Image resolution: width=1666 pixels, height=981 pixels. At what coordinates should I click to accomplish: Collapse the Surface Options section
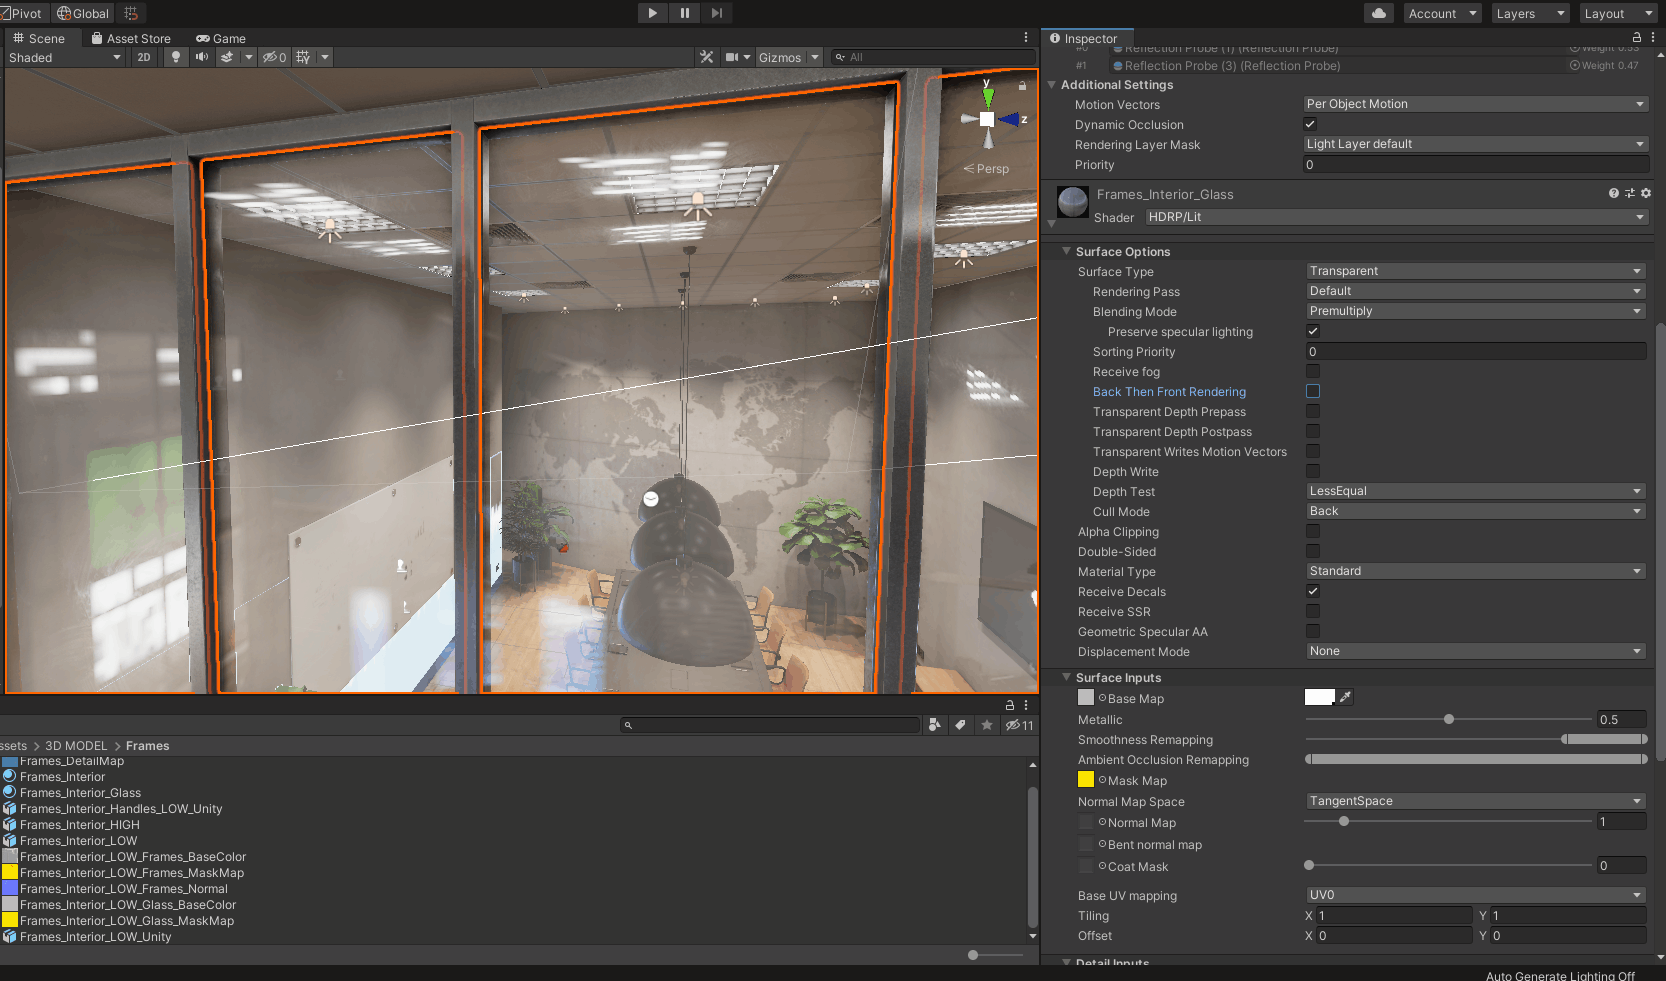(x=1066, y=251)
